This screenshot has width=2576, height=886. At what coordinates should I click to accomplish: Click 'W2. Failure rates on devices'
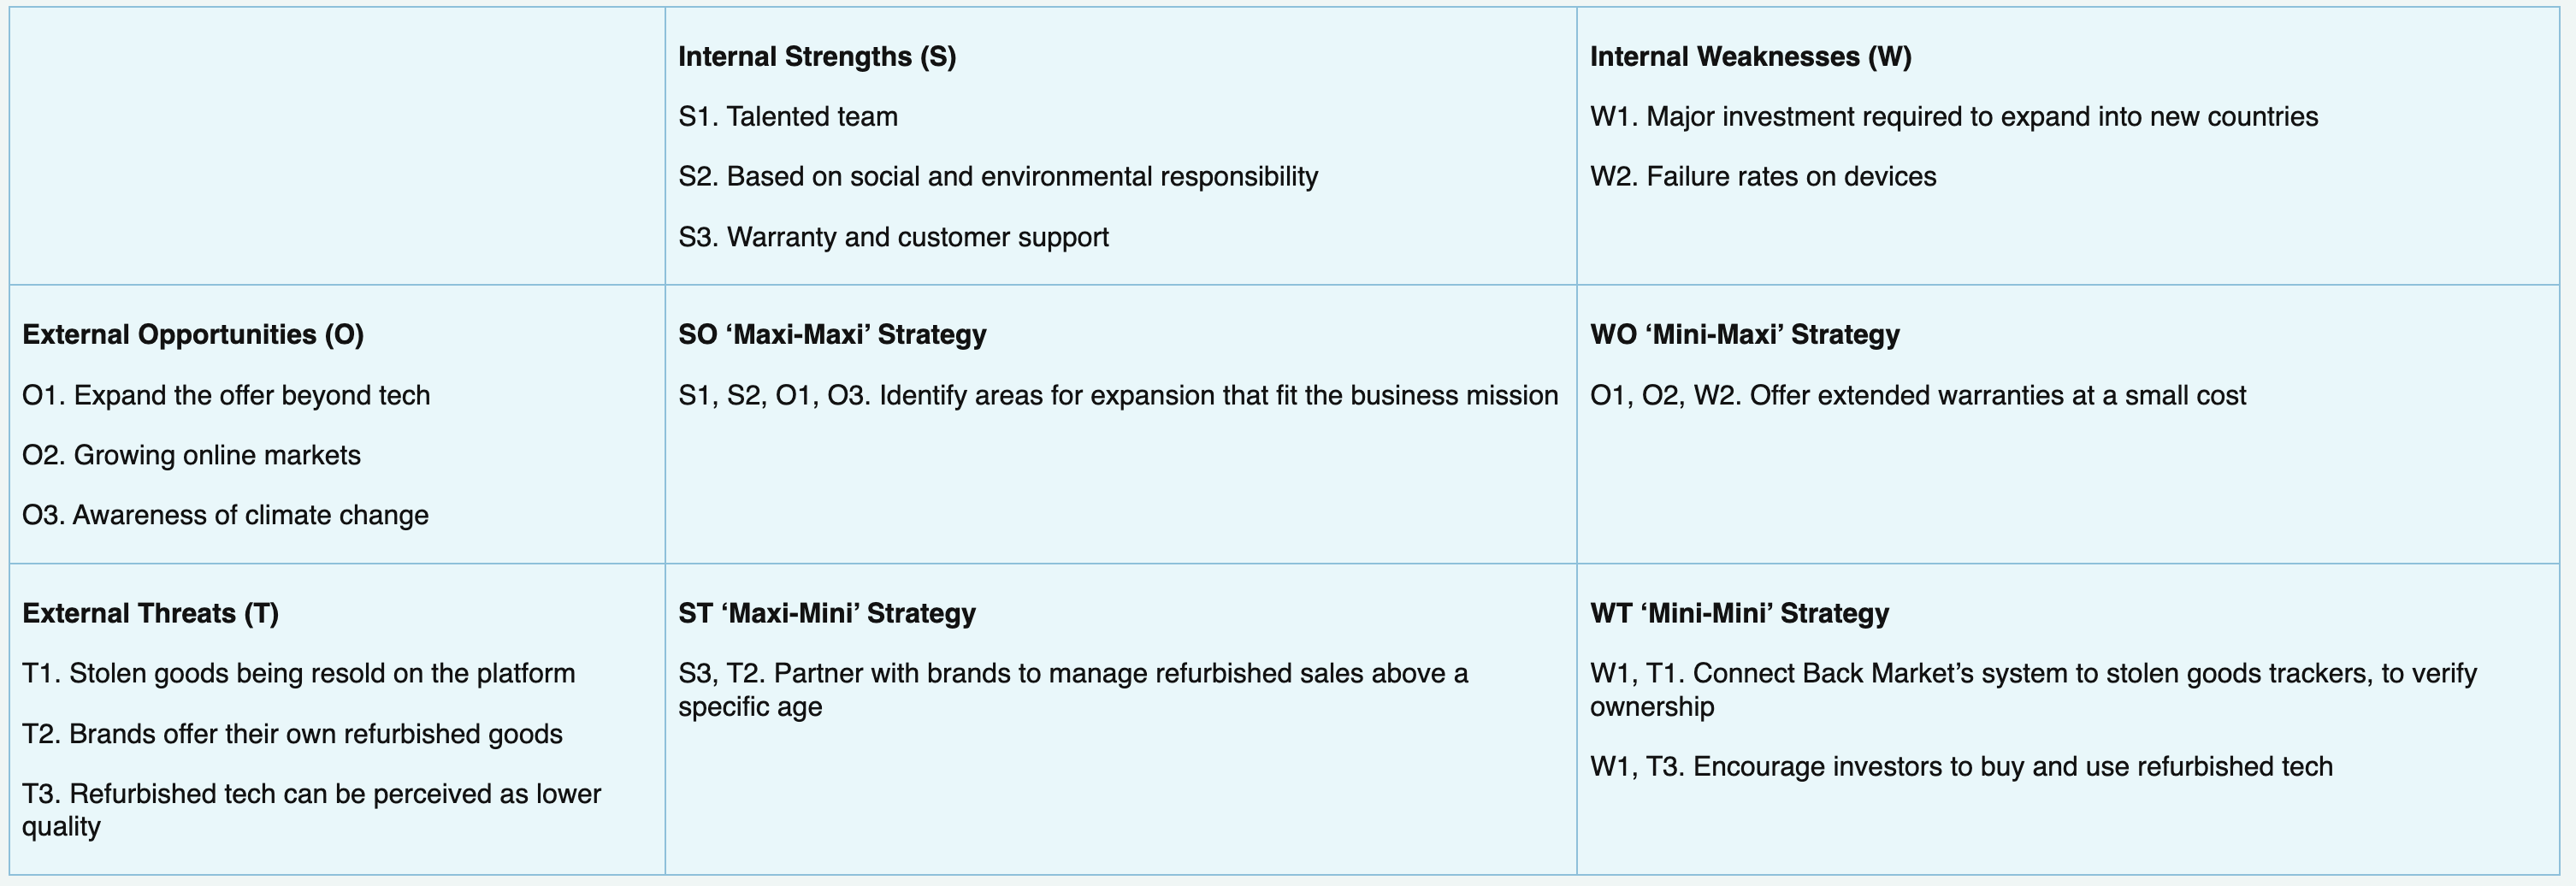[x=1763, y=177]
